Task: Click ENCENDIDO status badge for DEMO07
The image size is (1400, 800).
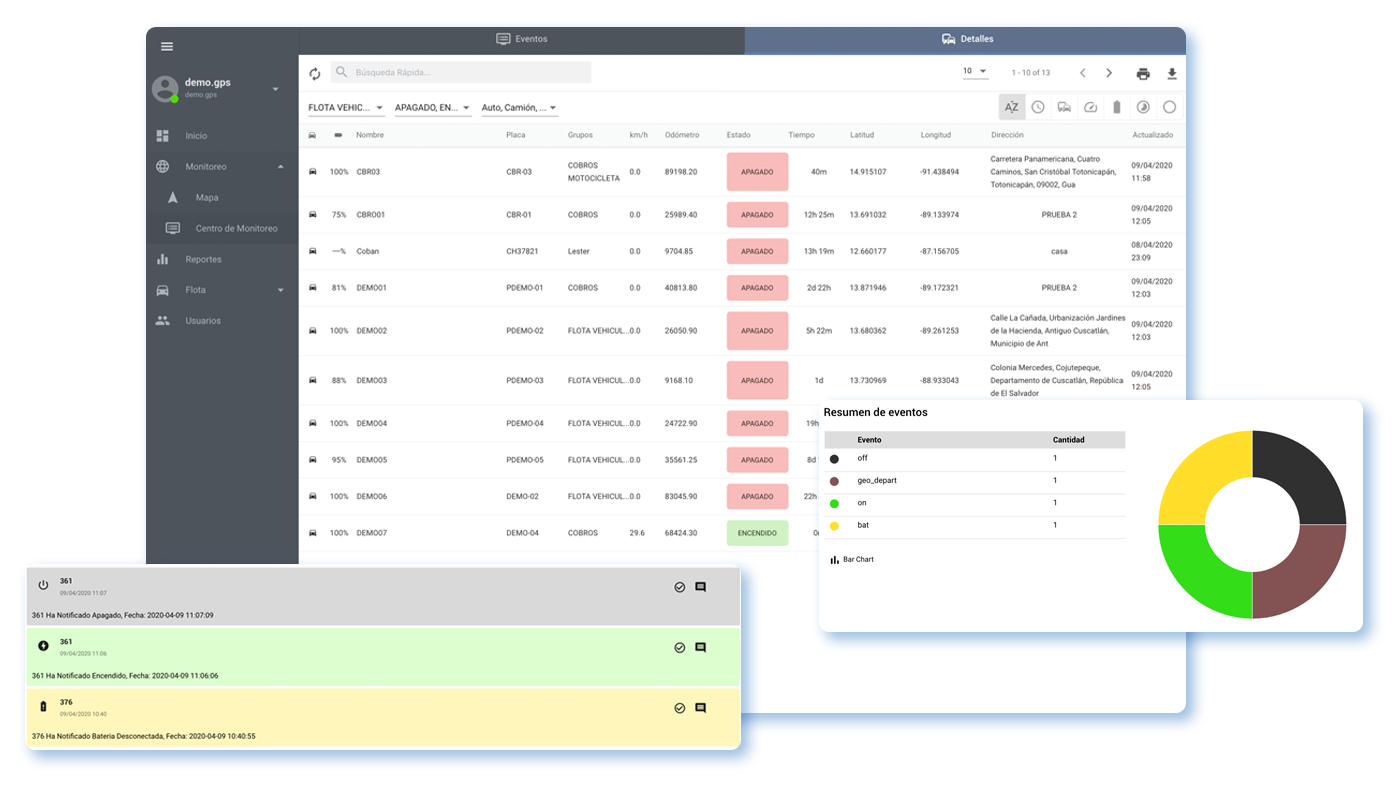Action: click(757, 533)
